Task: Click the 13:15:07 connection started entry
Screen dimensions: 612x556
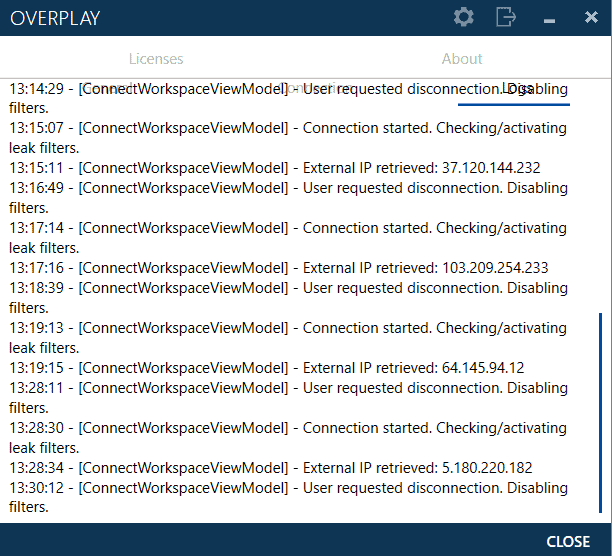Action: tap(288, 138)
